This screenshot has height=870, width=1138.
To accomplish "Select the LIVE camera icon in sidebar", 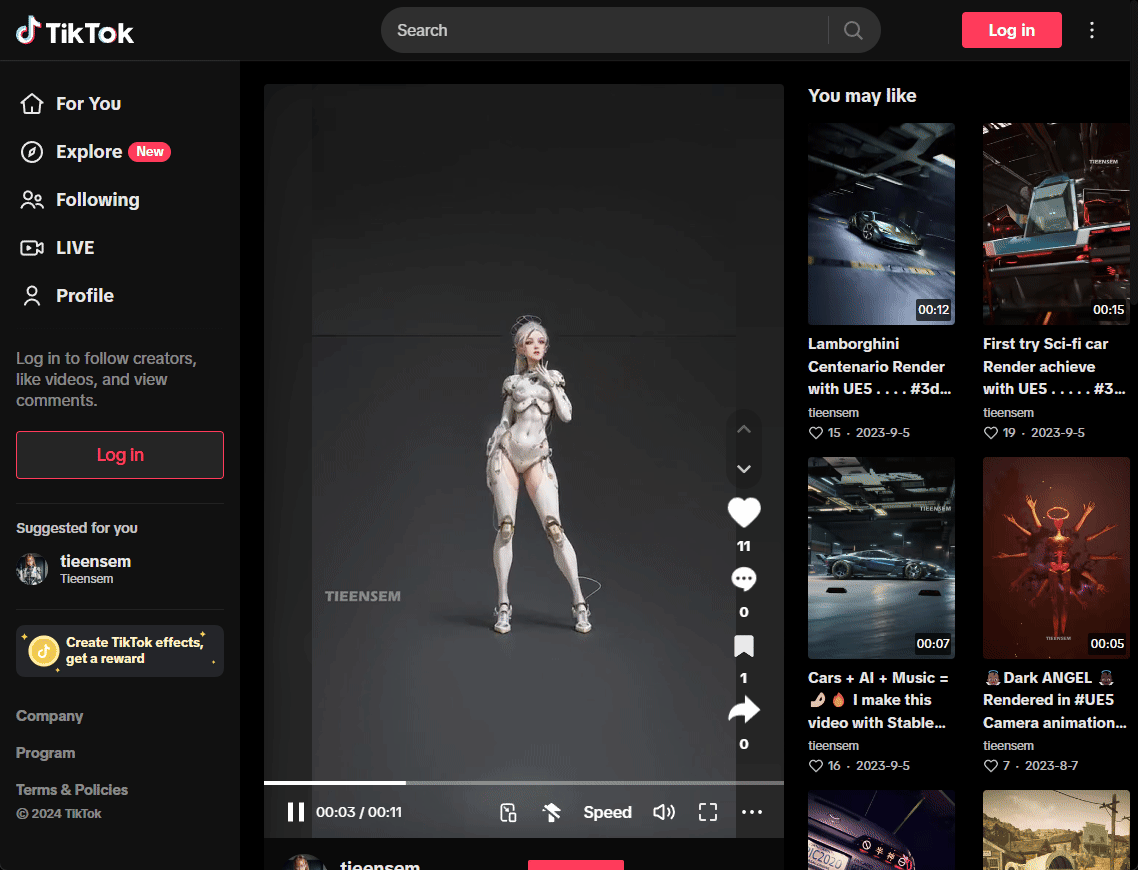I will tap(31, 247).
